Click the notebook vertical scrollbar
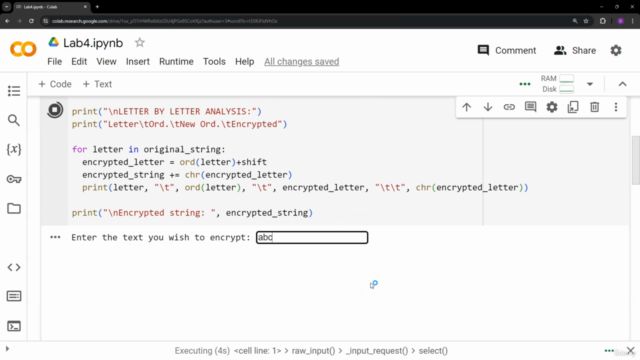 pyautogui.click(x=635, y=160)
